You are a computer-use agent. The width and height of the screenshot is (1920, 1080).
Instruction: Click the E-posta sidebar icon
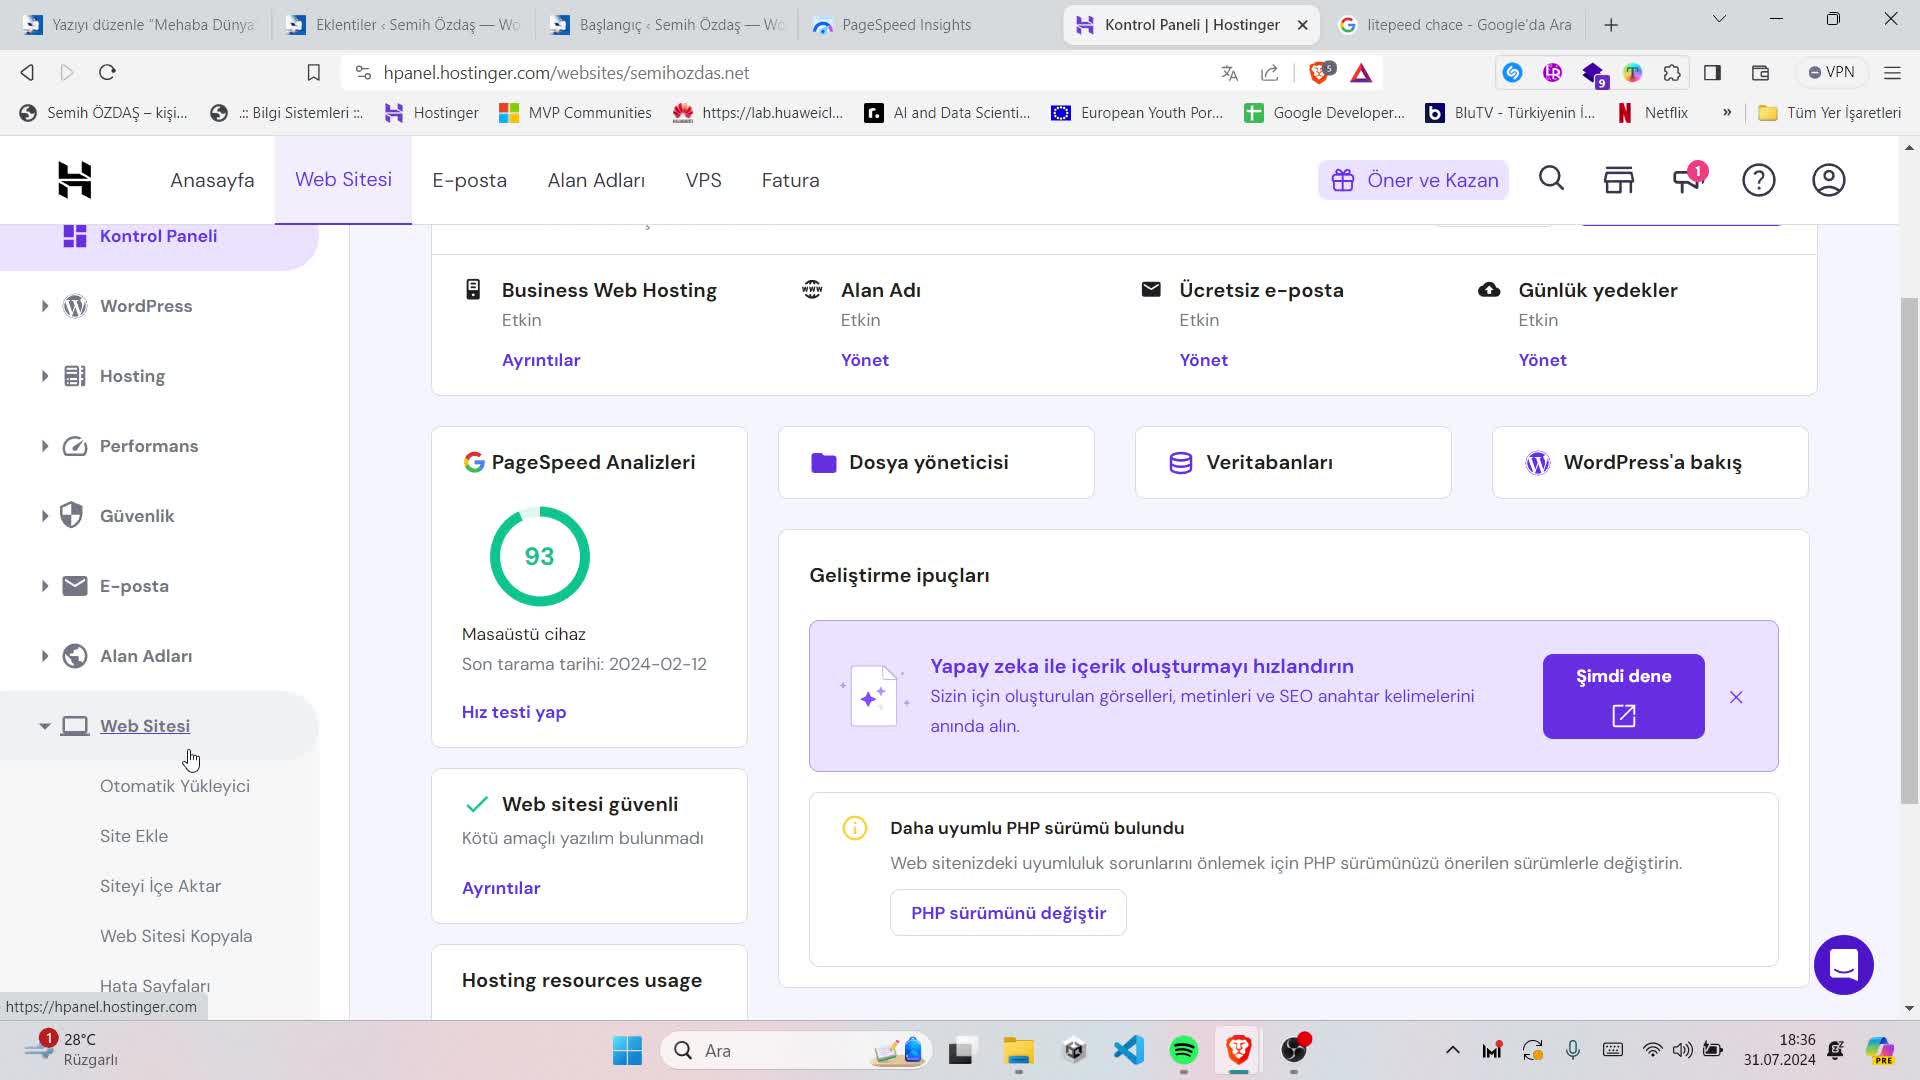74,585
